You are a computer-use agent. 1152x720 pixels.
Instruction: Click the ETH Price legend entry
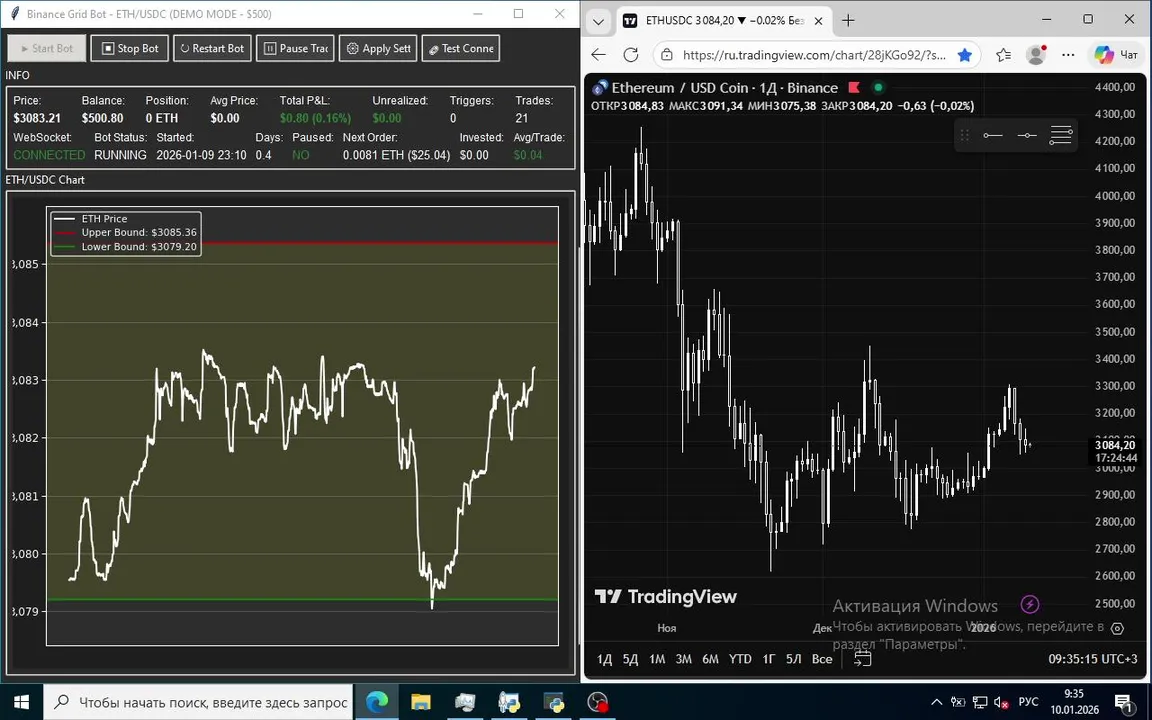(x=104, y=218)
